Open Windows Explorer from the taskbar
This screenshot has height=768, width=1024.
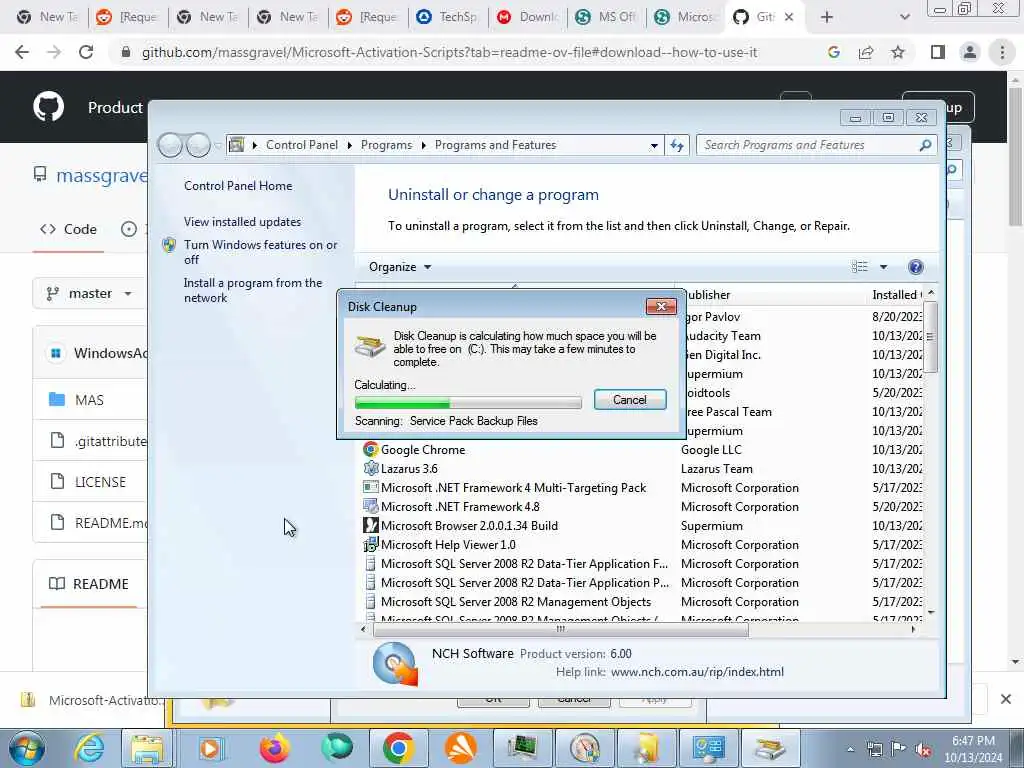tap(148, 748)
